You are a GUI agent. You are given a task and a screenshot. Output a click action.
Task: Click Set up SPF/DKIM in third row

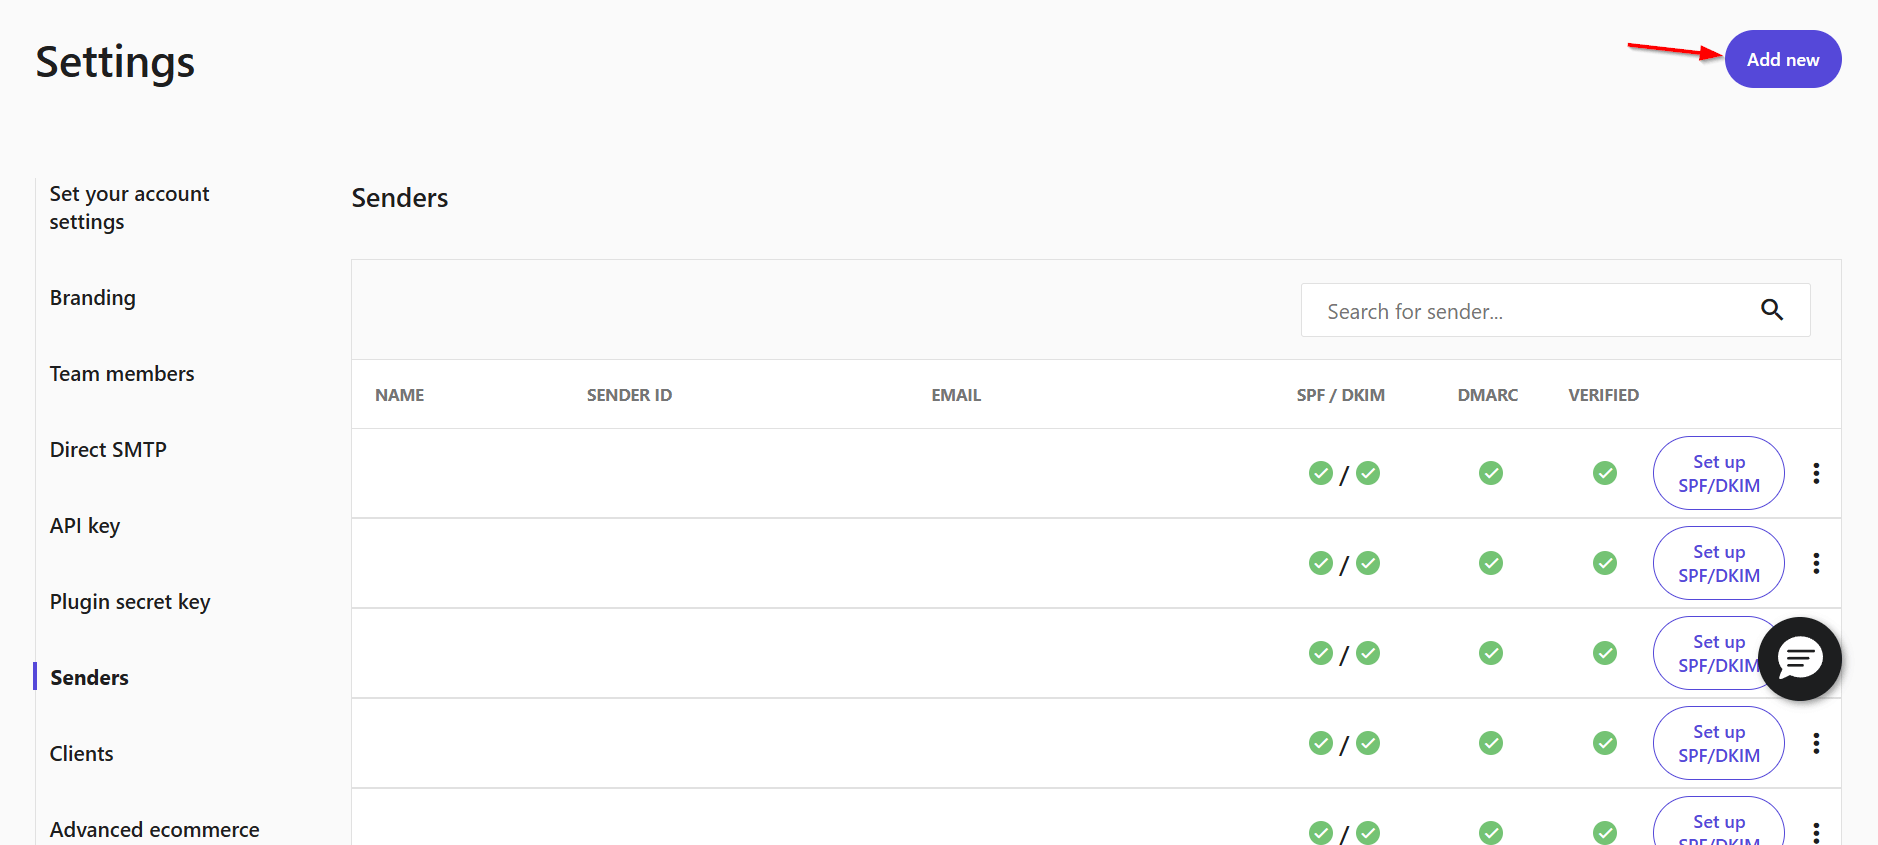[x=1710, y=653]
